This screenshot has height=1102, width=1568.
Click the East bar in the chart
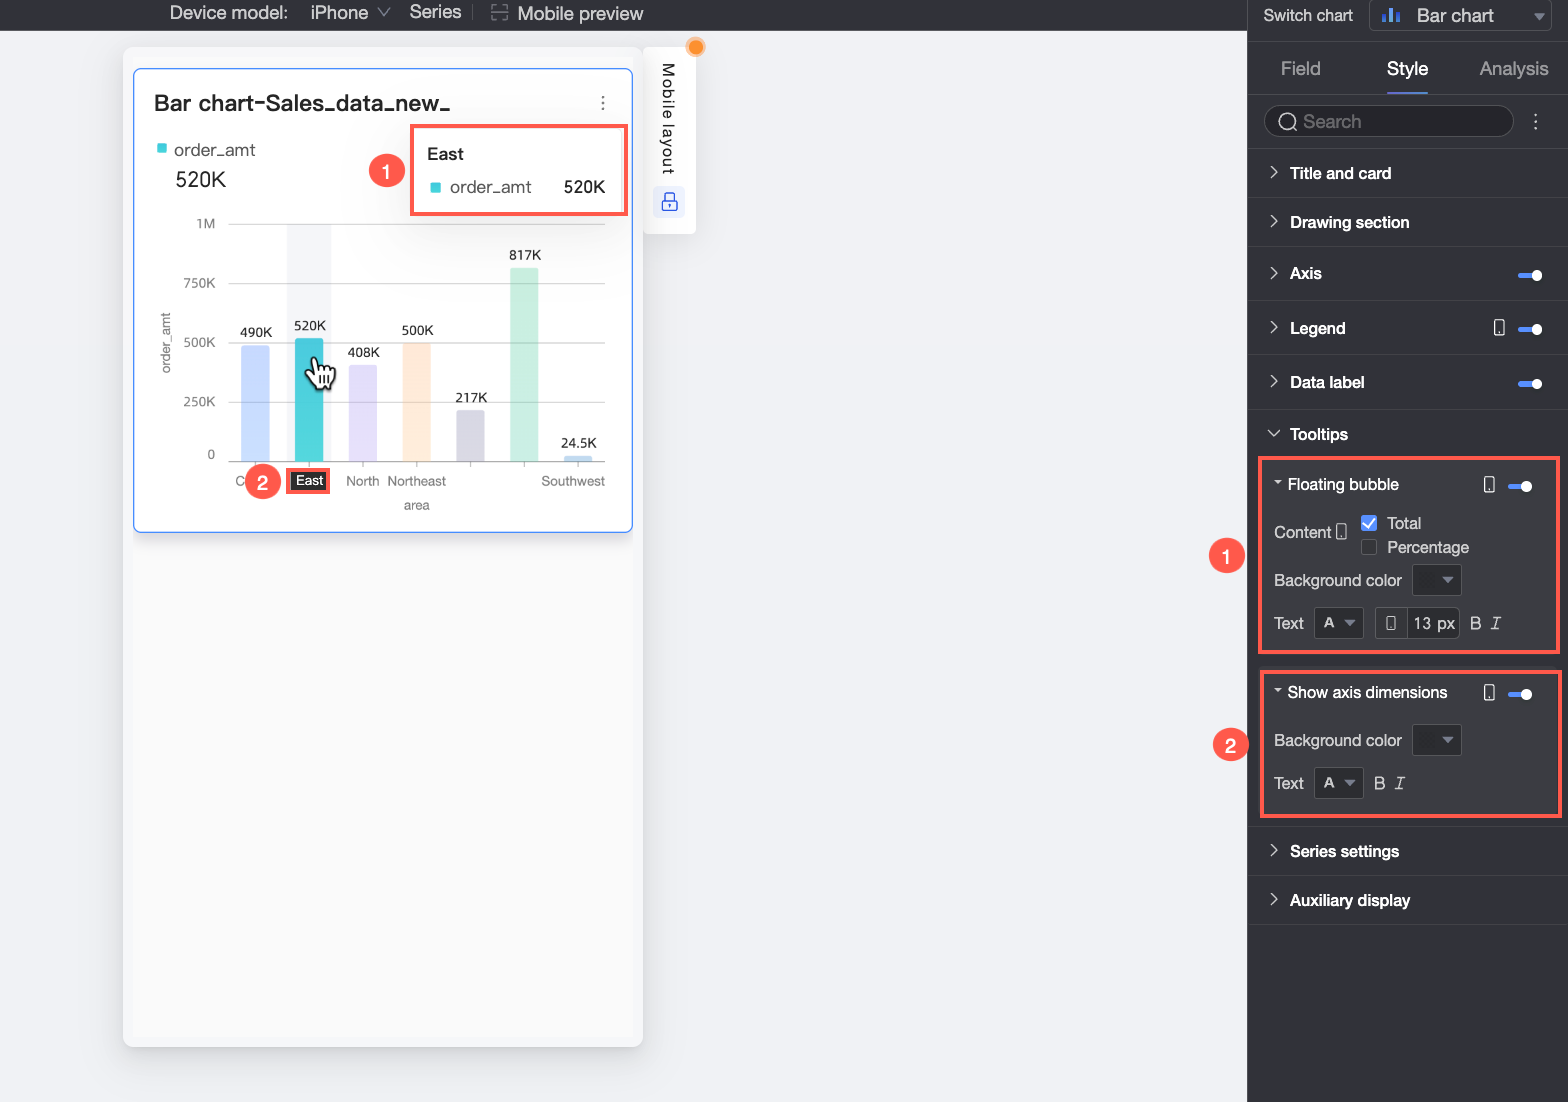click(x=309, y=400)
